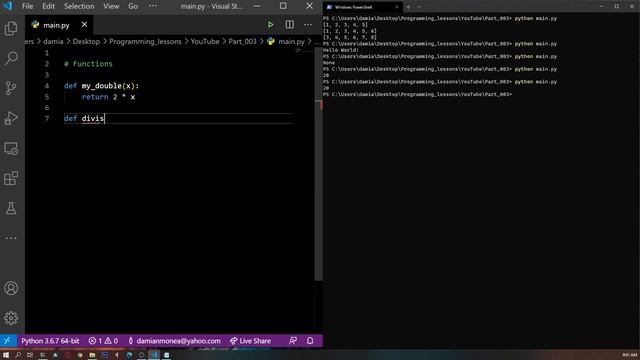Add a new terminal tab with plus
This screenshot has width=640, height=360.
coord(408,7)
